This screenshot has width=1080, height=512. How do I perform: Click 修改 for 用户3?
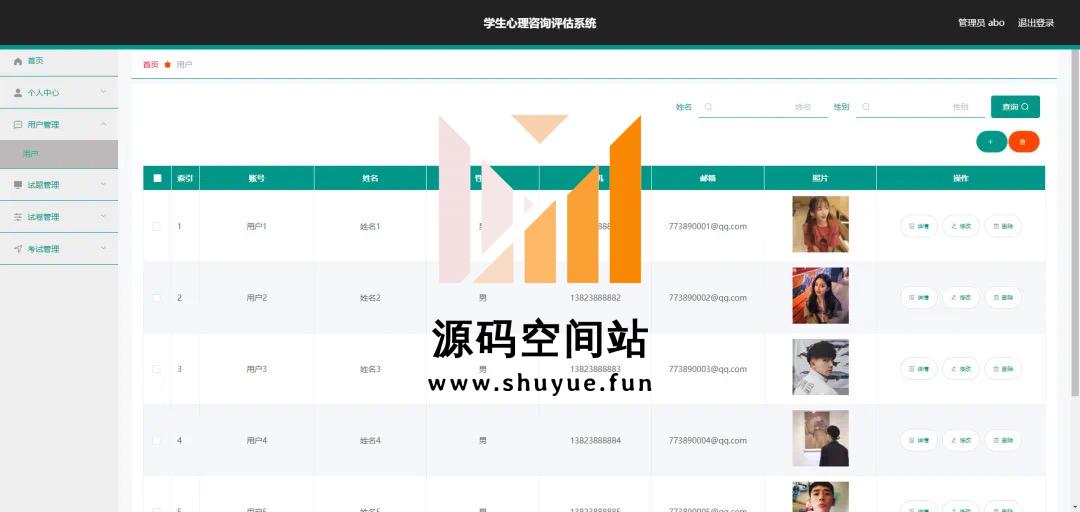[961, 369]
